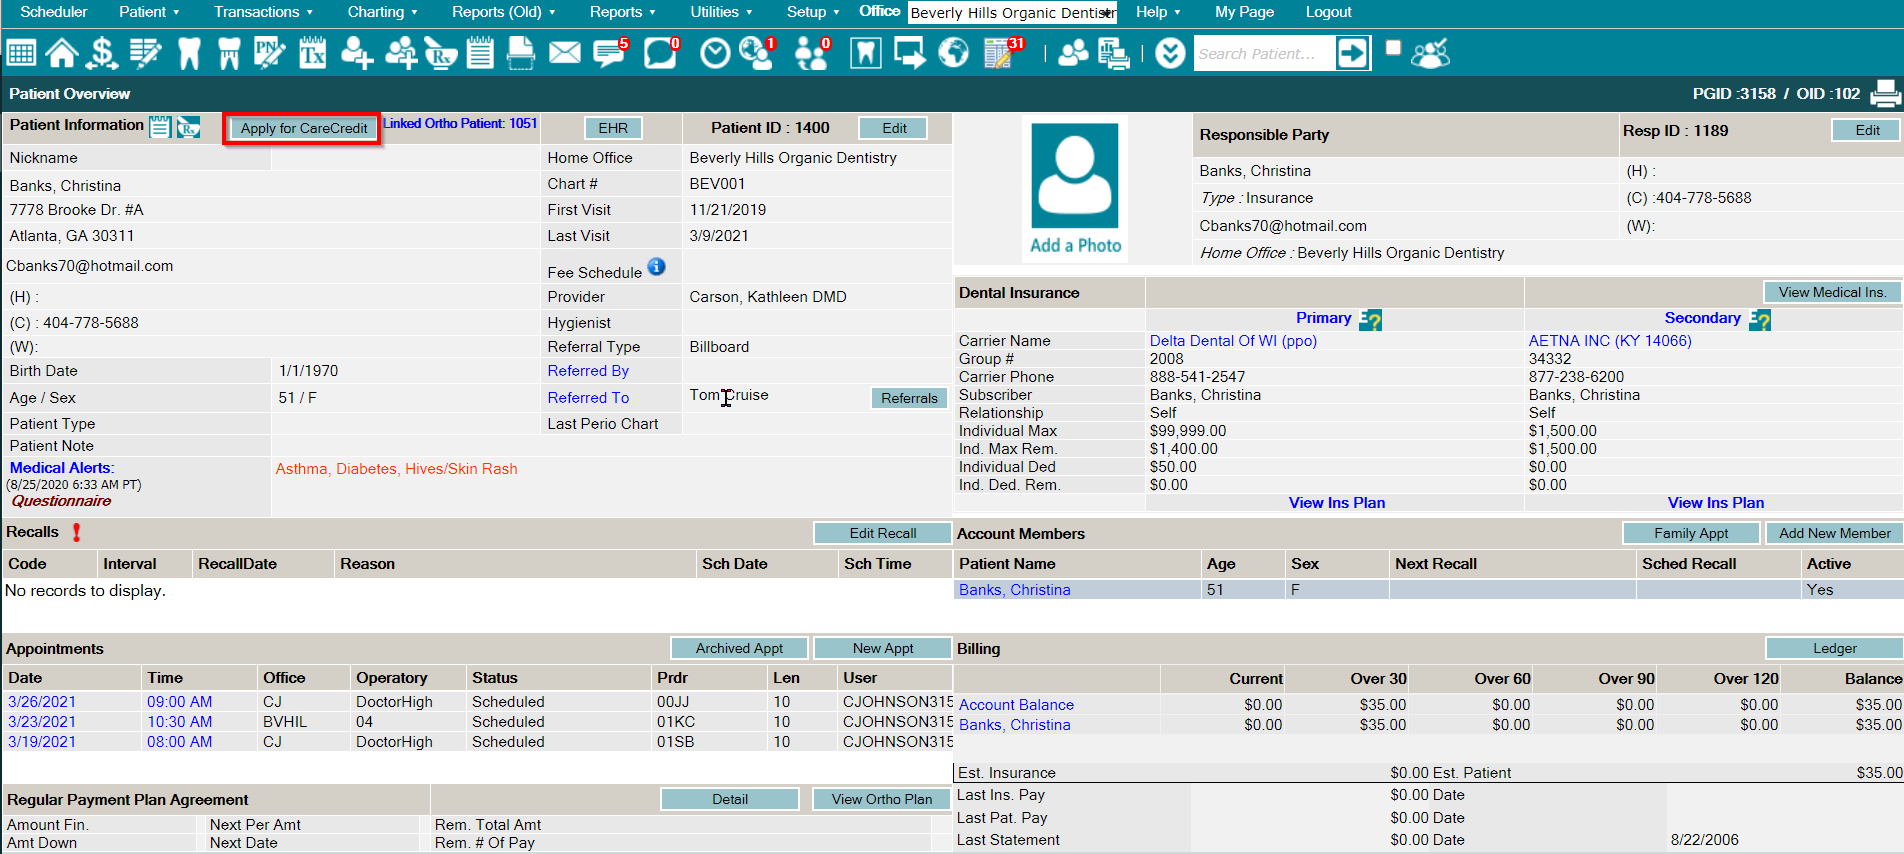This screenshot has width=1904, height=854.
Task: Expand the Utilities menu dropdown
Action: tap(721, 12)
